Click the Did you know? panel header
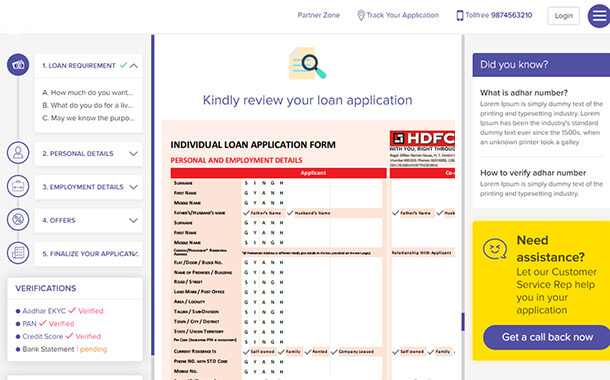610x380 pixels. pos(541,65)
